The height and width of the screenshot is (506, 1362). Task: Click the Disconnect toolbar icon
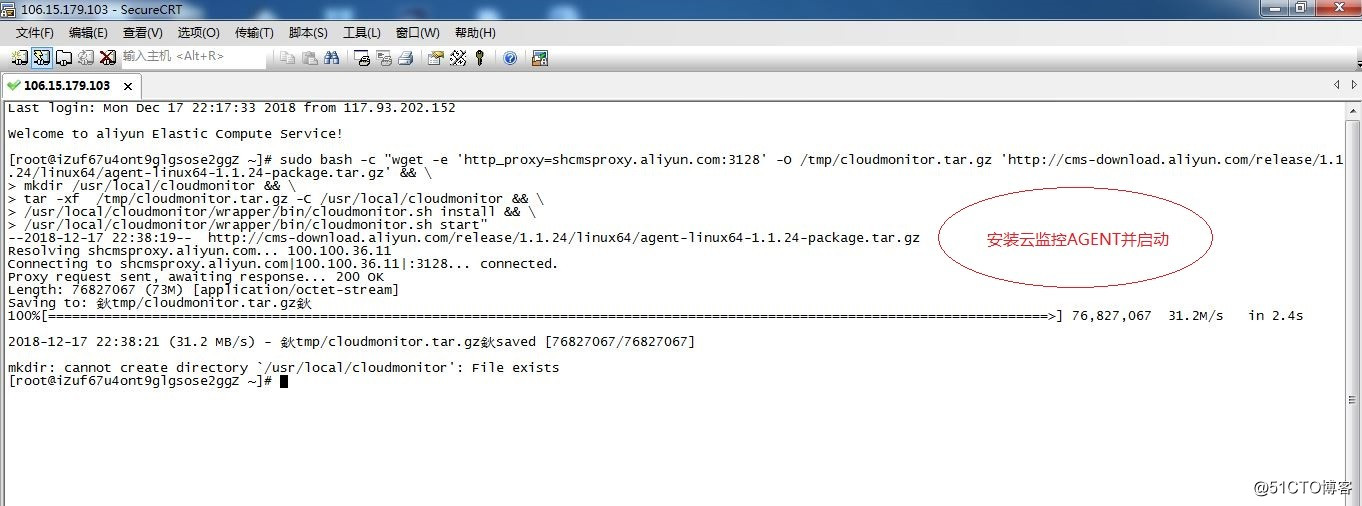106,57
